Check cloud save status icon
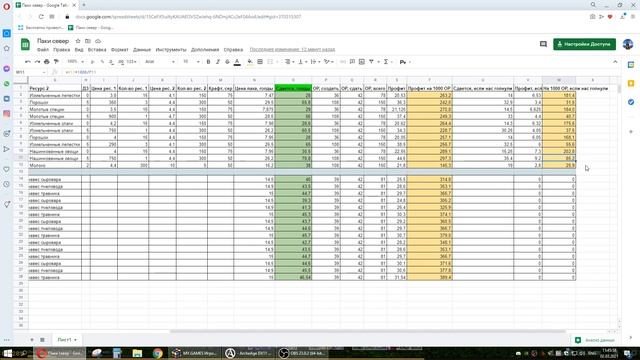Image resolution: width=640 pixels, height=360 pixels. (x=98, y=41)
